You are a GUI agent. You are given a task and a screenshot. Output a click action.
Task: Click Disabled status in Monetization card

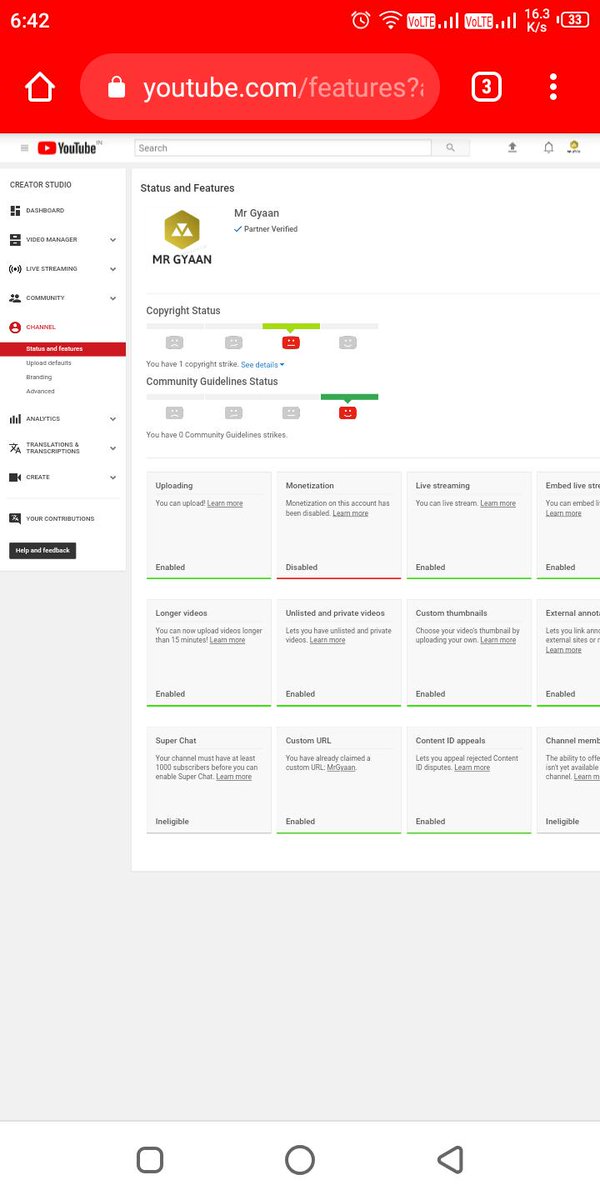[302, 567]
